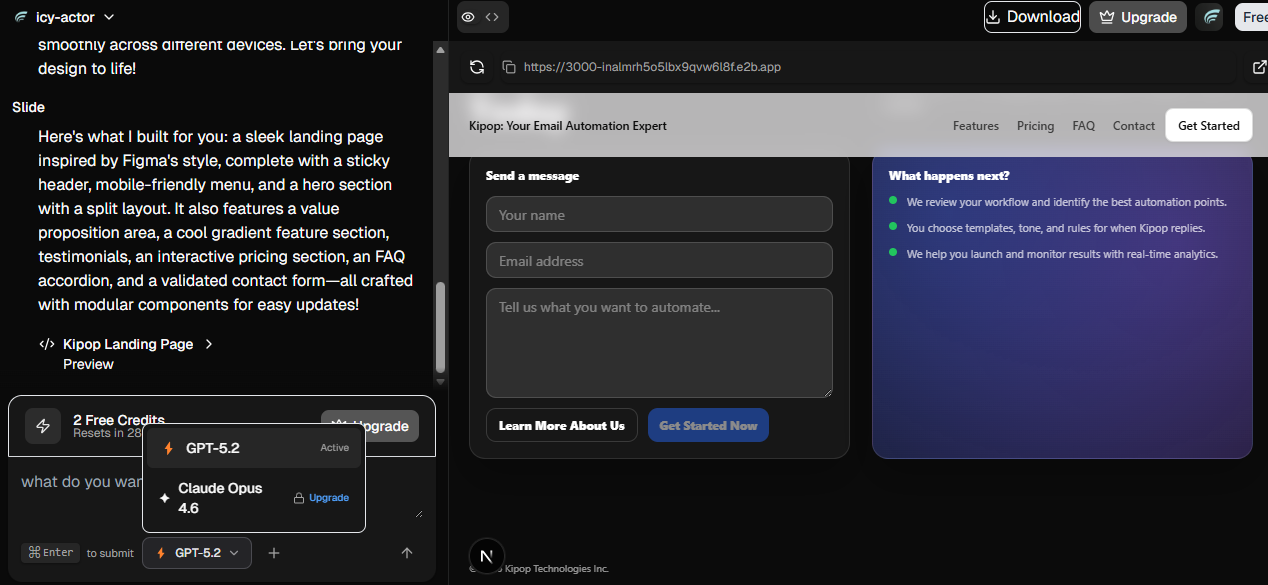
Task: Click Learn More About Us button
Action: click(x=562, y=425)
